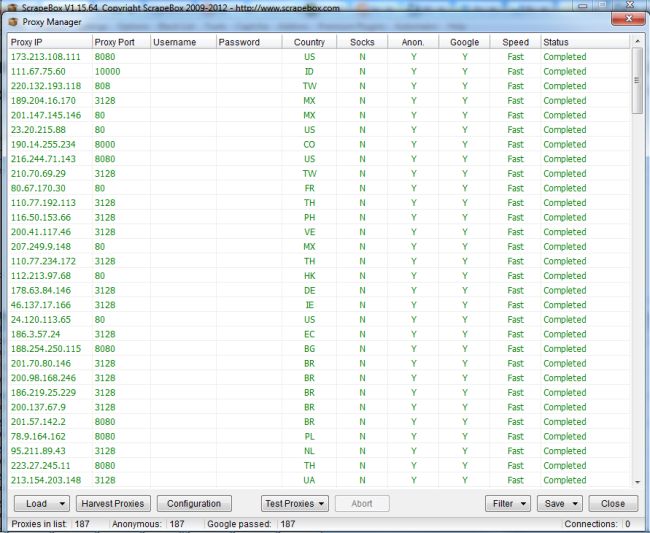Click the scrollbar up arrow
The height and width of the screenshot is (533, 650).
637,41
